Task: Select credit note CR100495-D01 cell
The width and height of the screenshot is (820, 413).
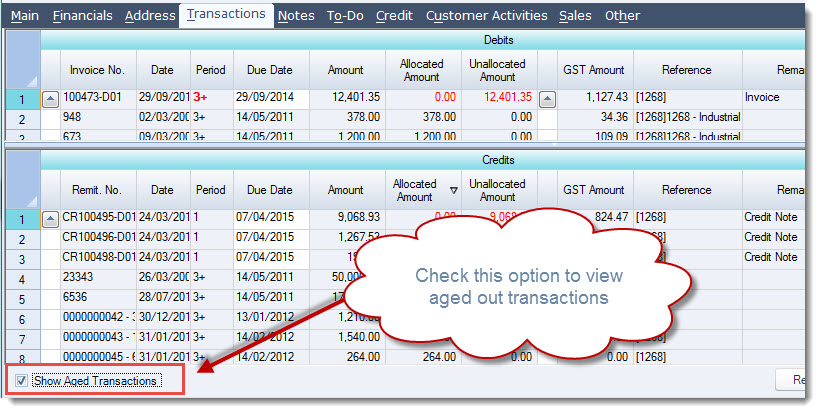Action: pyautogui.click(x=98, y=217)
